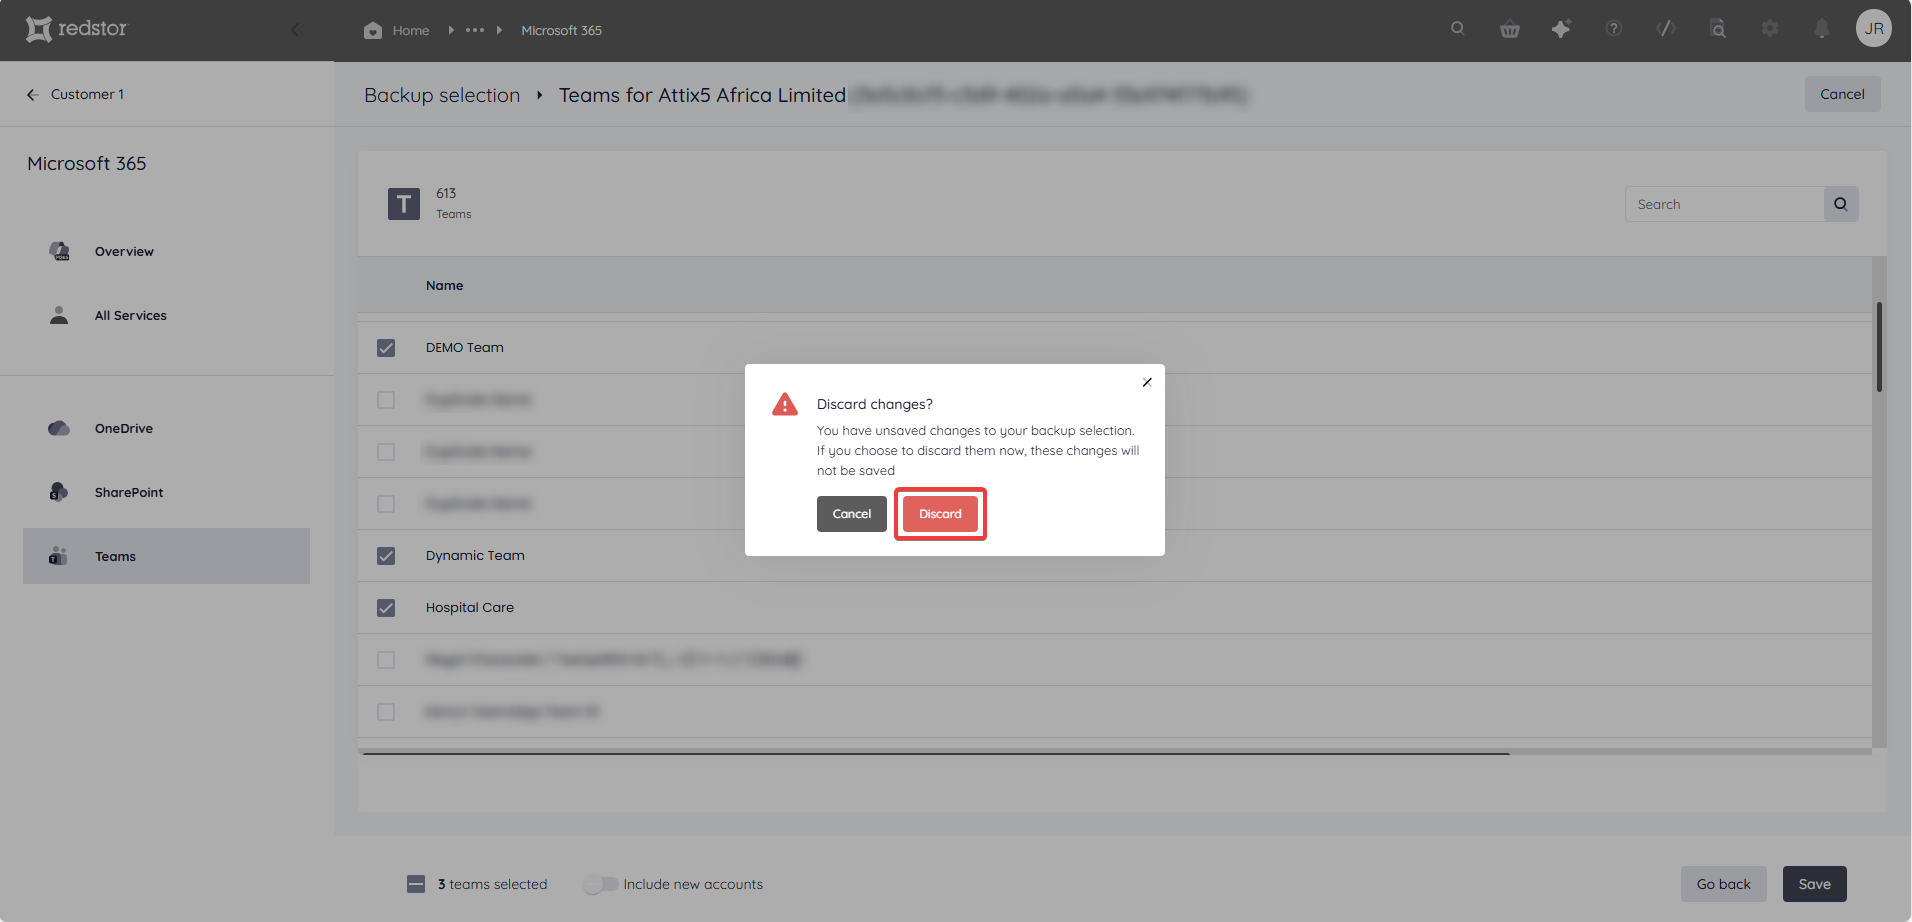
Task: Click the All Services person icon
Action: [x=59, y=315]
